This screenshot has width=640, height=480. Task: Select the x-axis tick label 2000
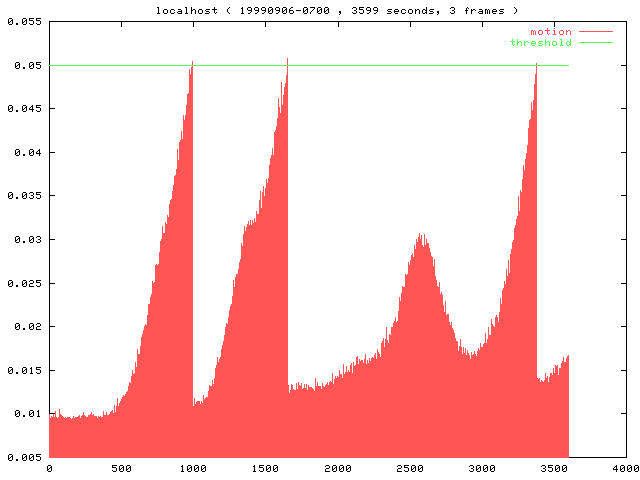(x=337, y=468)
